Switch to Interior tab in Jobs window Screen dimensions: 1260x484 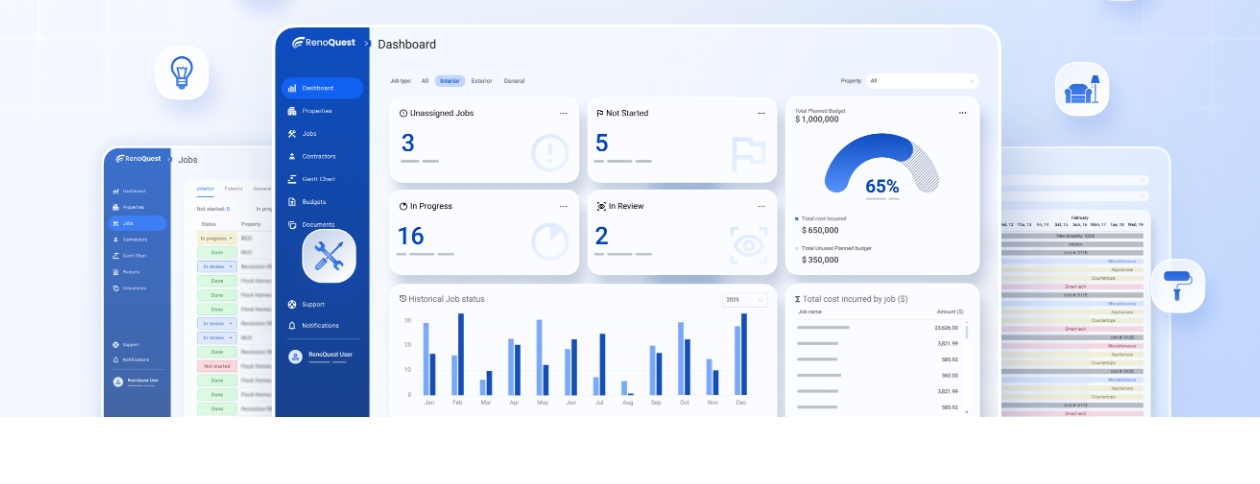point(205,188)
